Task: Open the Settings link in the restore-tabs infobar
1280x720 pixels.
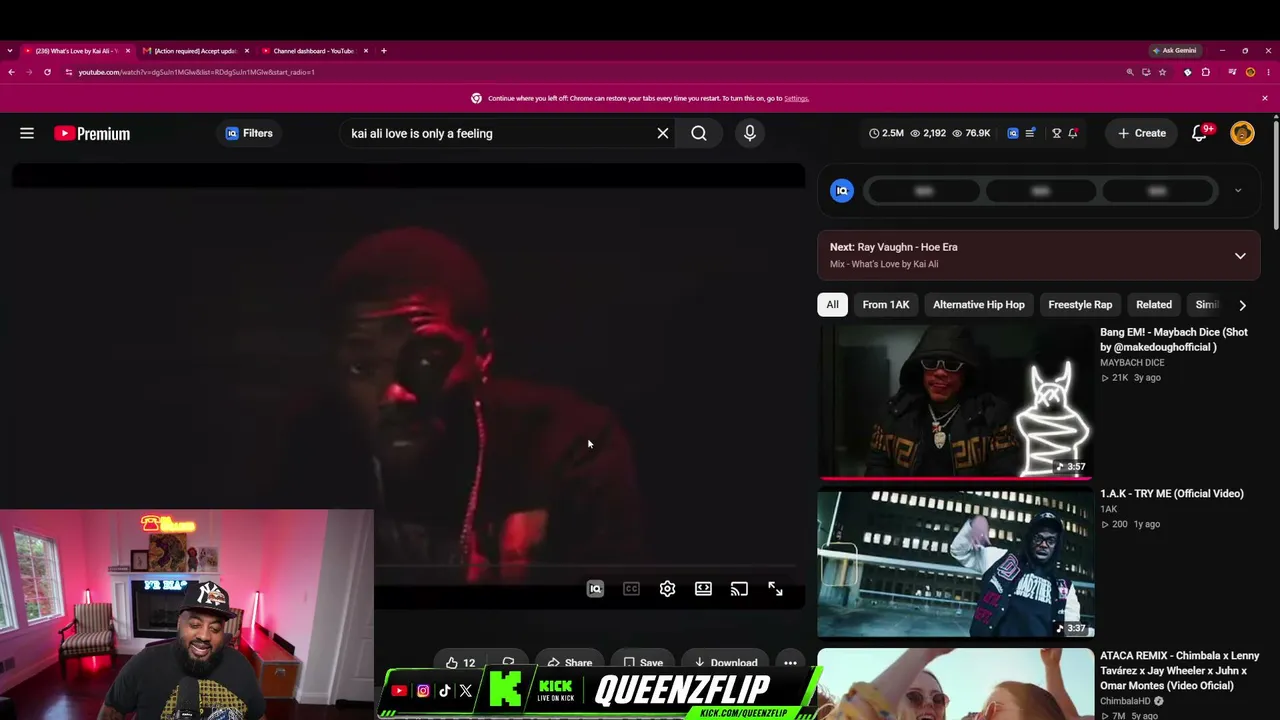Action: [x=796, y=98]
